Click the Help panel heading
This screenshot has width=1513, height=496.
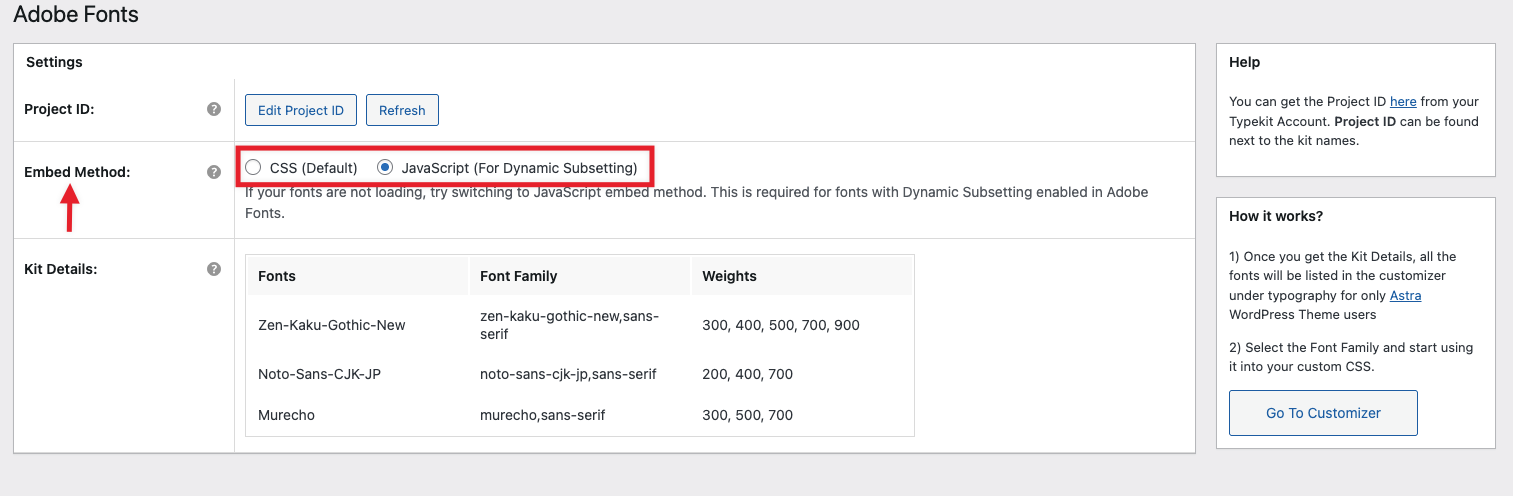point(1244,62)
